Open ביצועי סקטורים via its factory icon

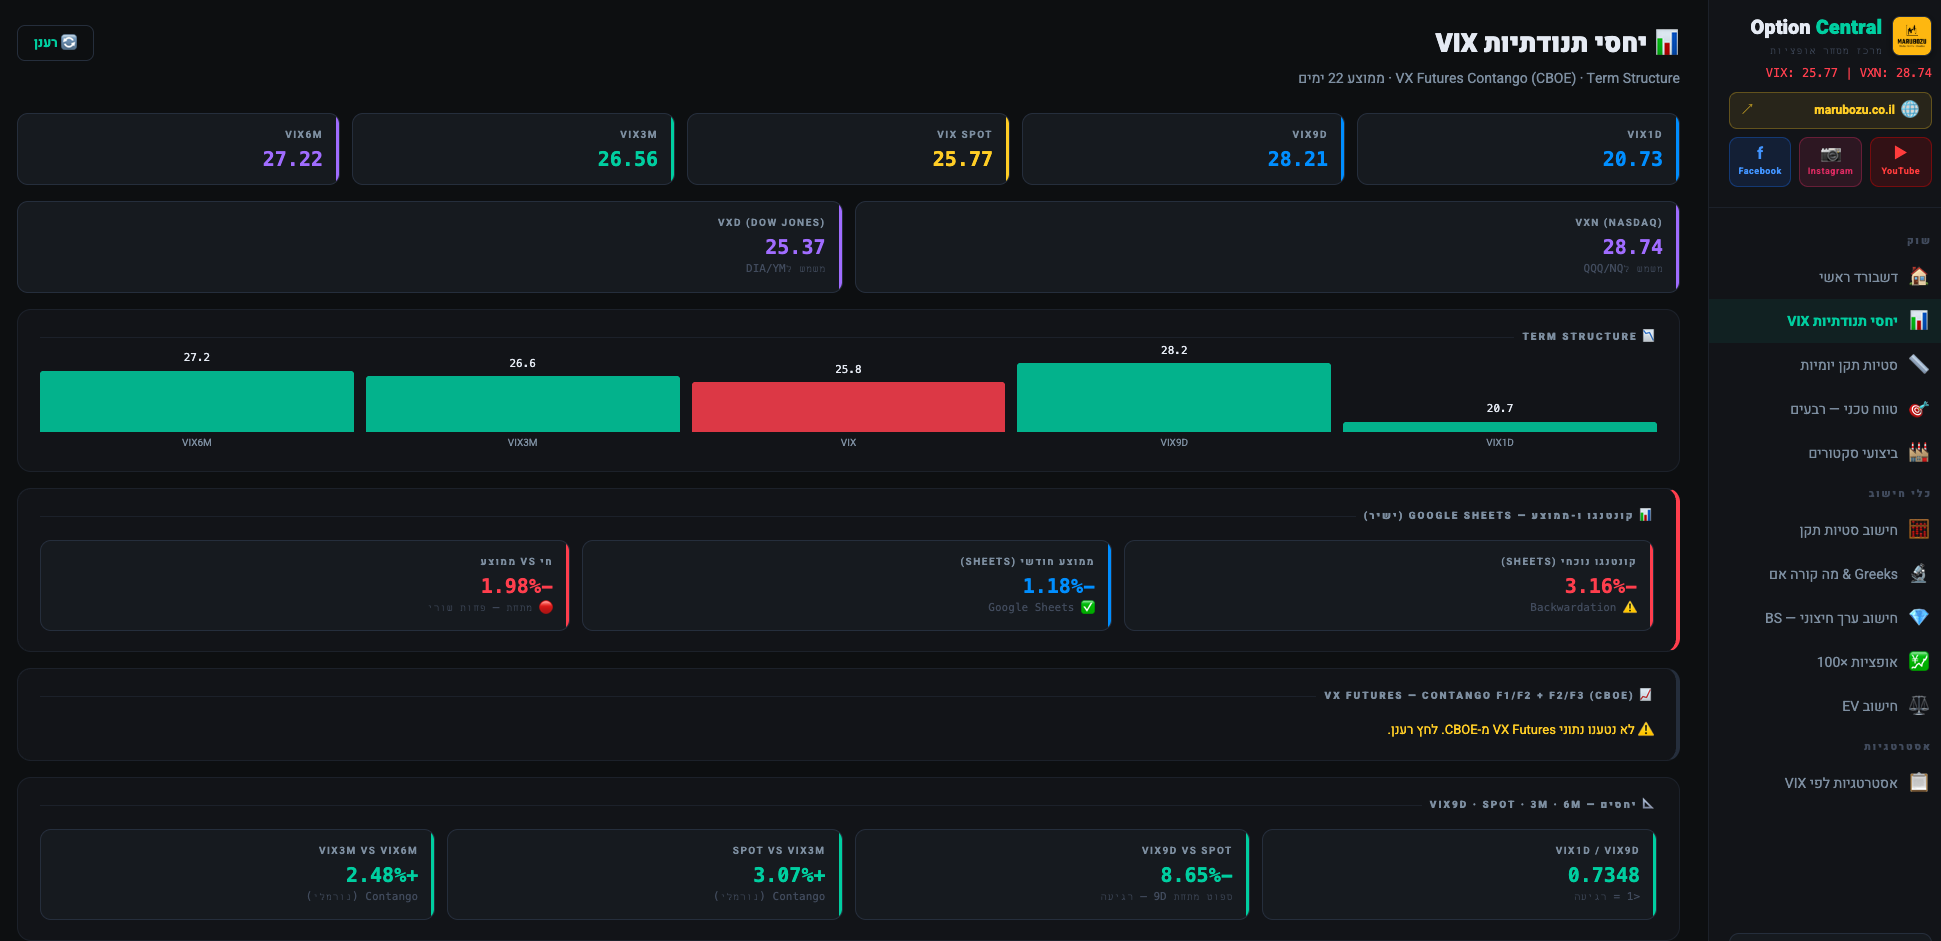coord(1918,453)
